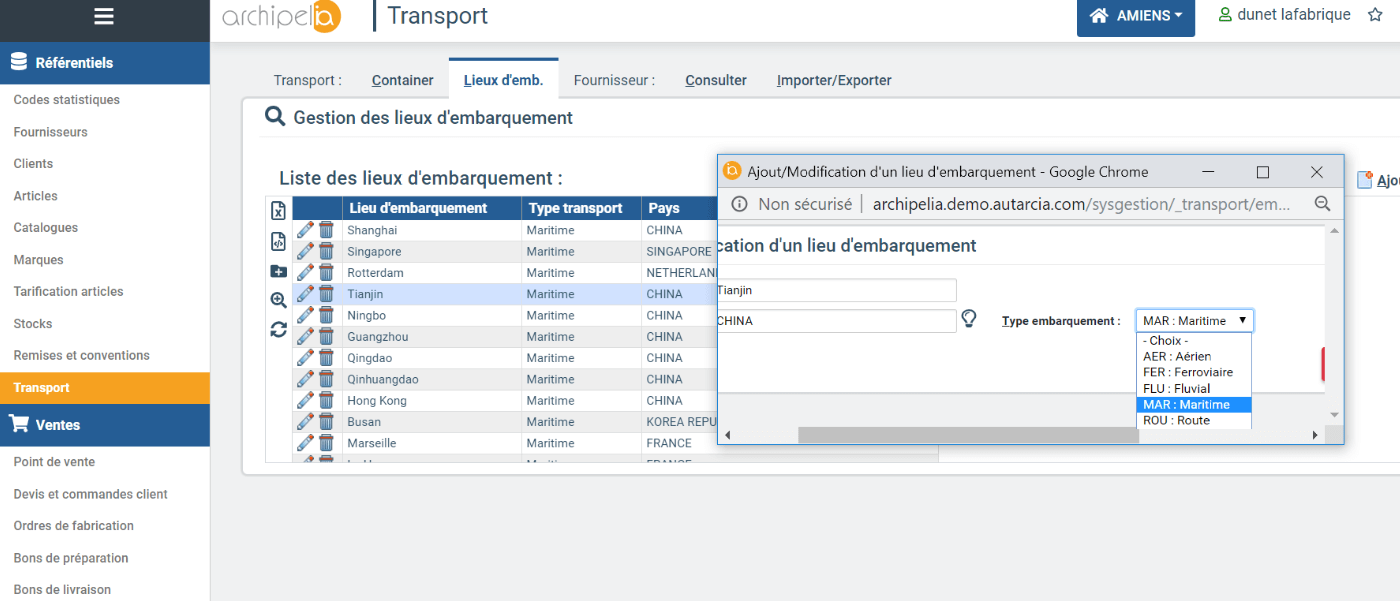The width and height of the screenshot is (1400, 601).
Task: Expand the Ventes sidebar section
Action: tap(57, 425)
